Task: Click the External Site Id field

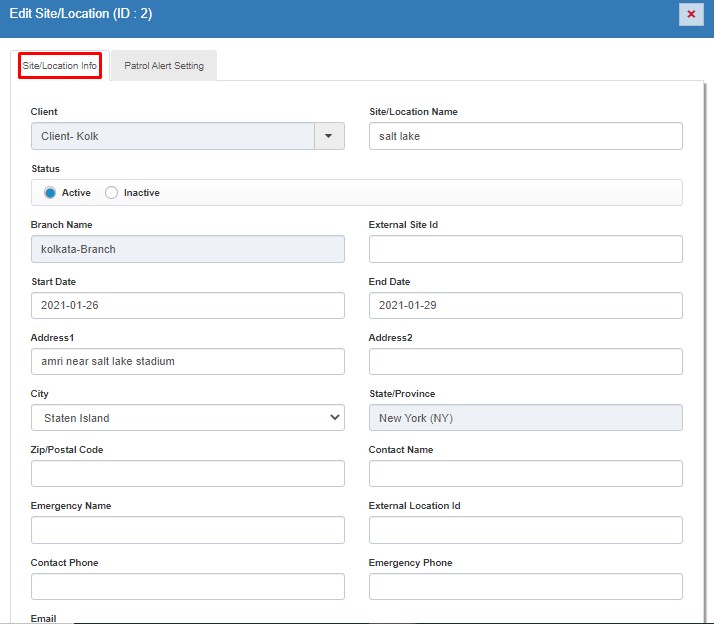Action: [525, 249]
